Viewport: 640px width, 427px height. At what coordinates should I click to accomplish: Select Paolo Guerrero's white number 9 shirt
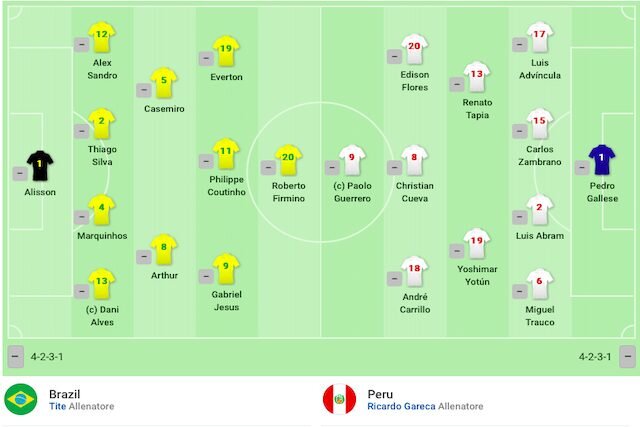352,160
